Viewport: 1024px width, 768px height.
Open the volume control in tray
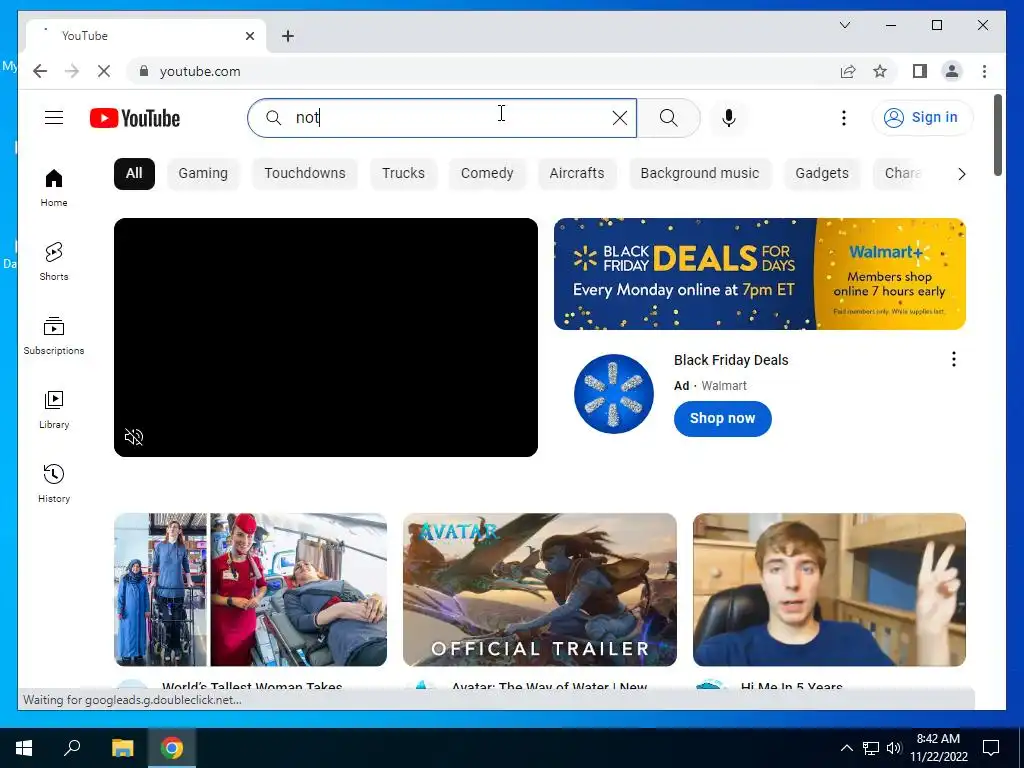894,748
